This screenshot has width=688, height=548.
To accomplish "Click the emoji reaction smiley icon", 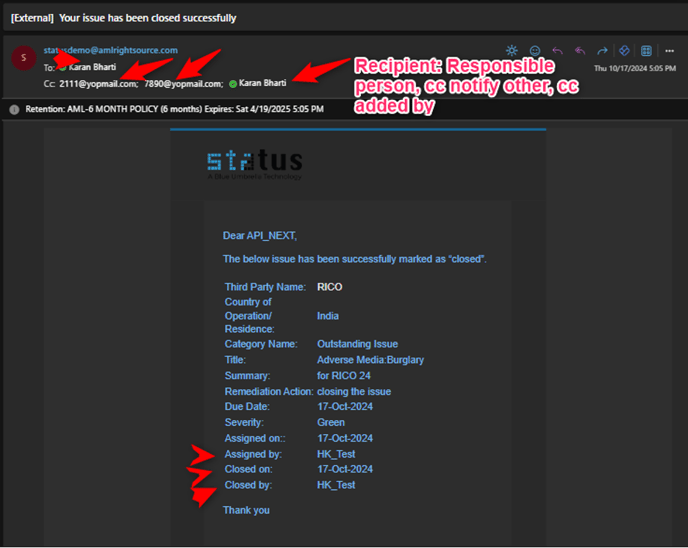I will click(x=535, y=50).
